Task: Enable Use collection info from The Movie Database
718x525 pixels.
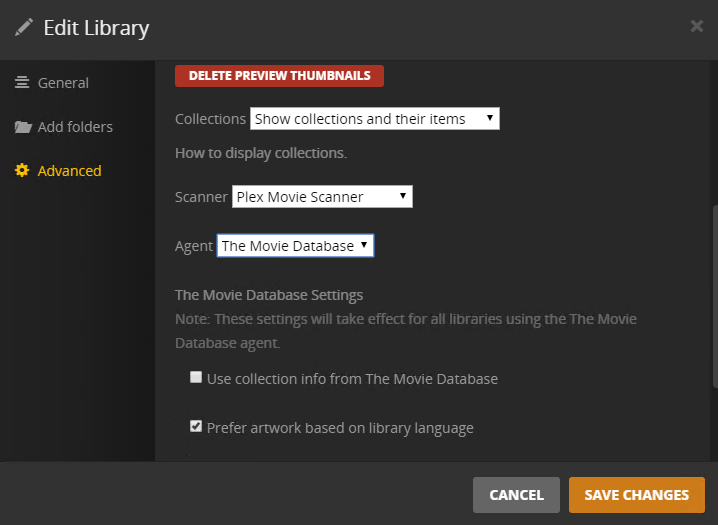Action: [196, 378]
